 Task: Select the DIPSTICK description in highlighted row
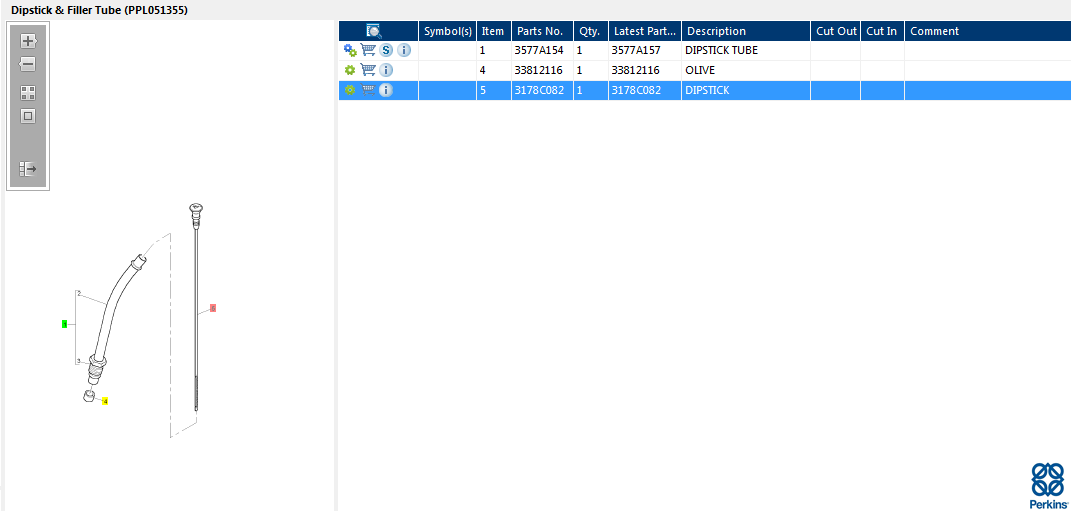tap(746, 90)
